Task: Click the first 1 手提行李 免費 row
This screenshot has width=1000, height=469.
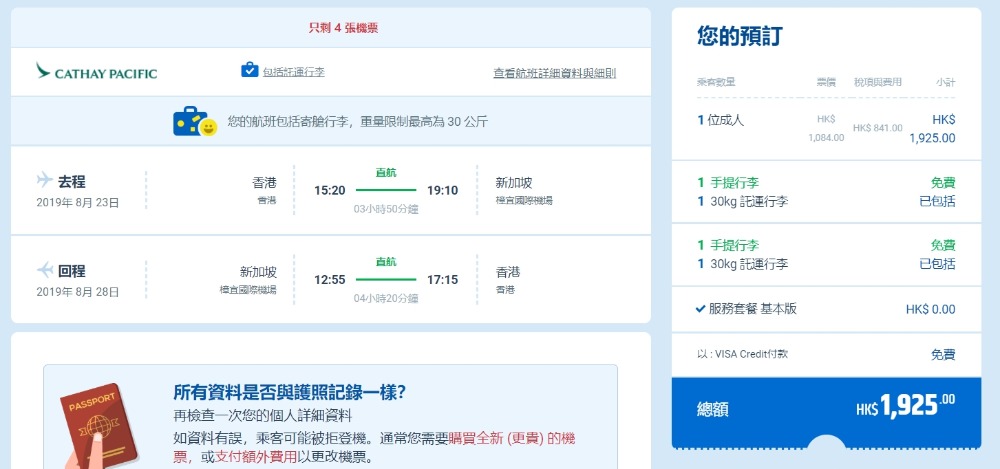Action: tap(826, 184)
